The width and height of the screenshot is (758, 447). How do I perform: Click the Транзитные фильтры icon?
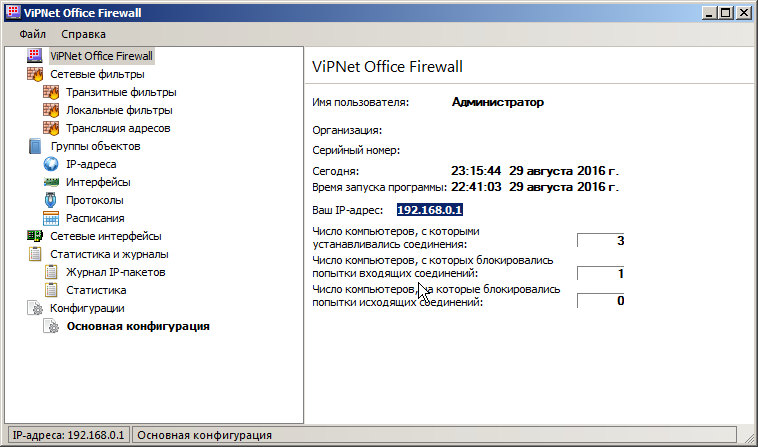click(51, 92)
